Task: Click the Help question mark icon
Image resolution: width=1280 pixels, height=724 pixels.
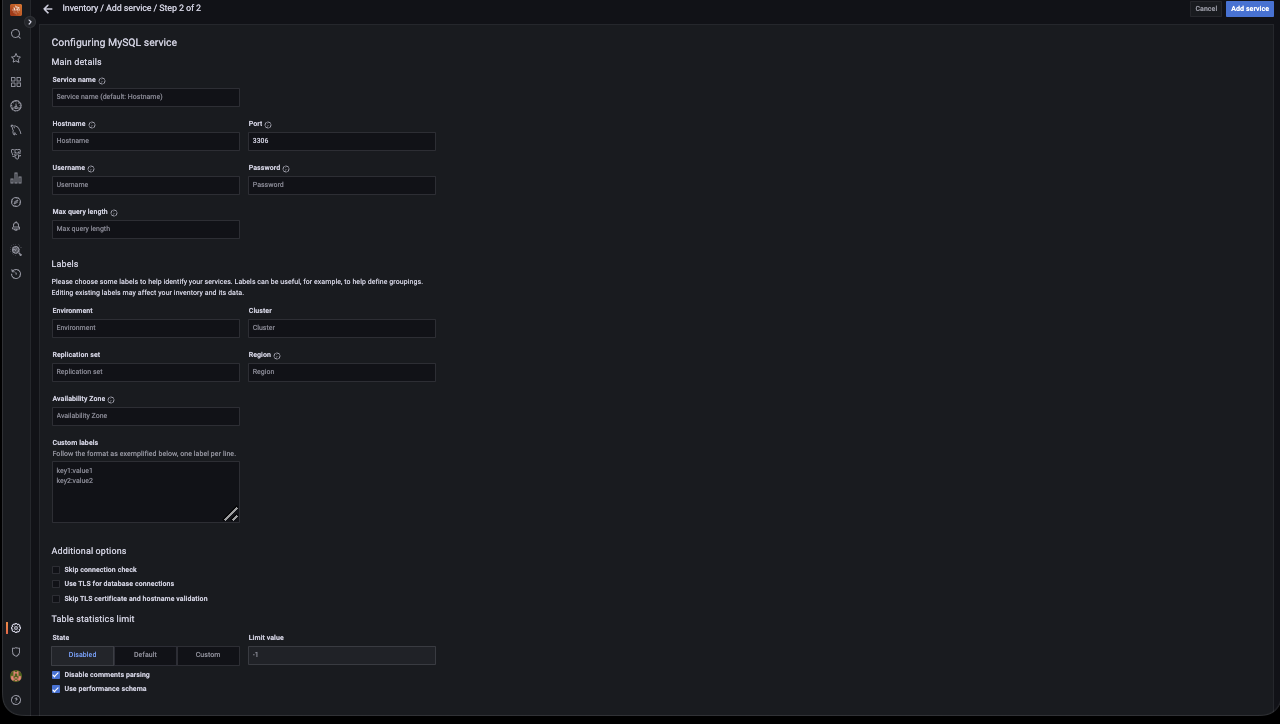Action: click(16, 700)
